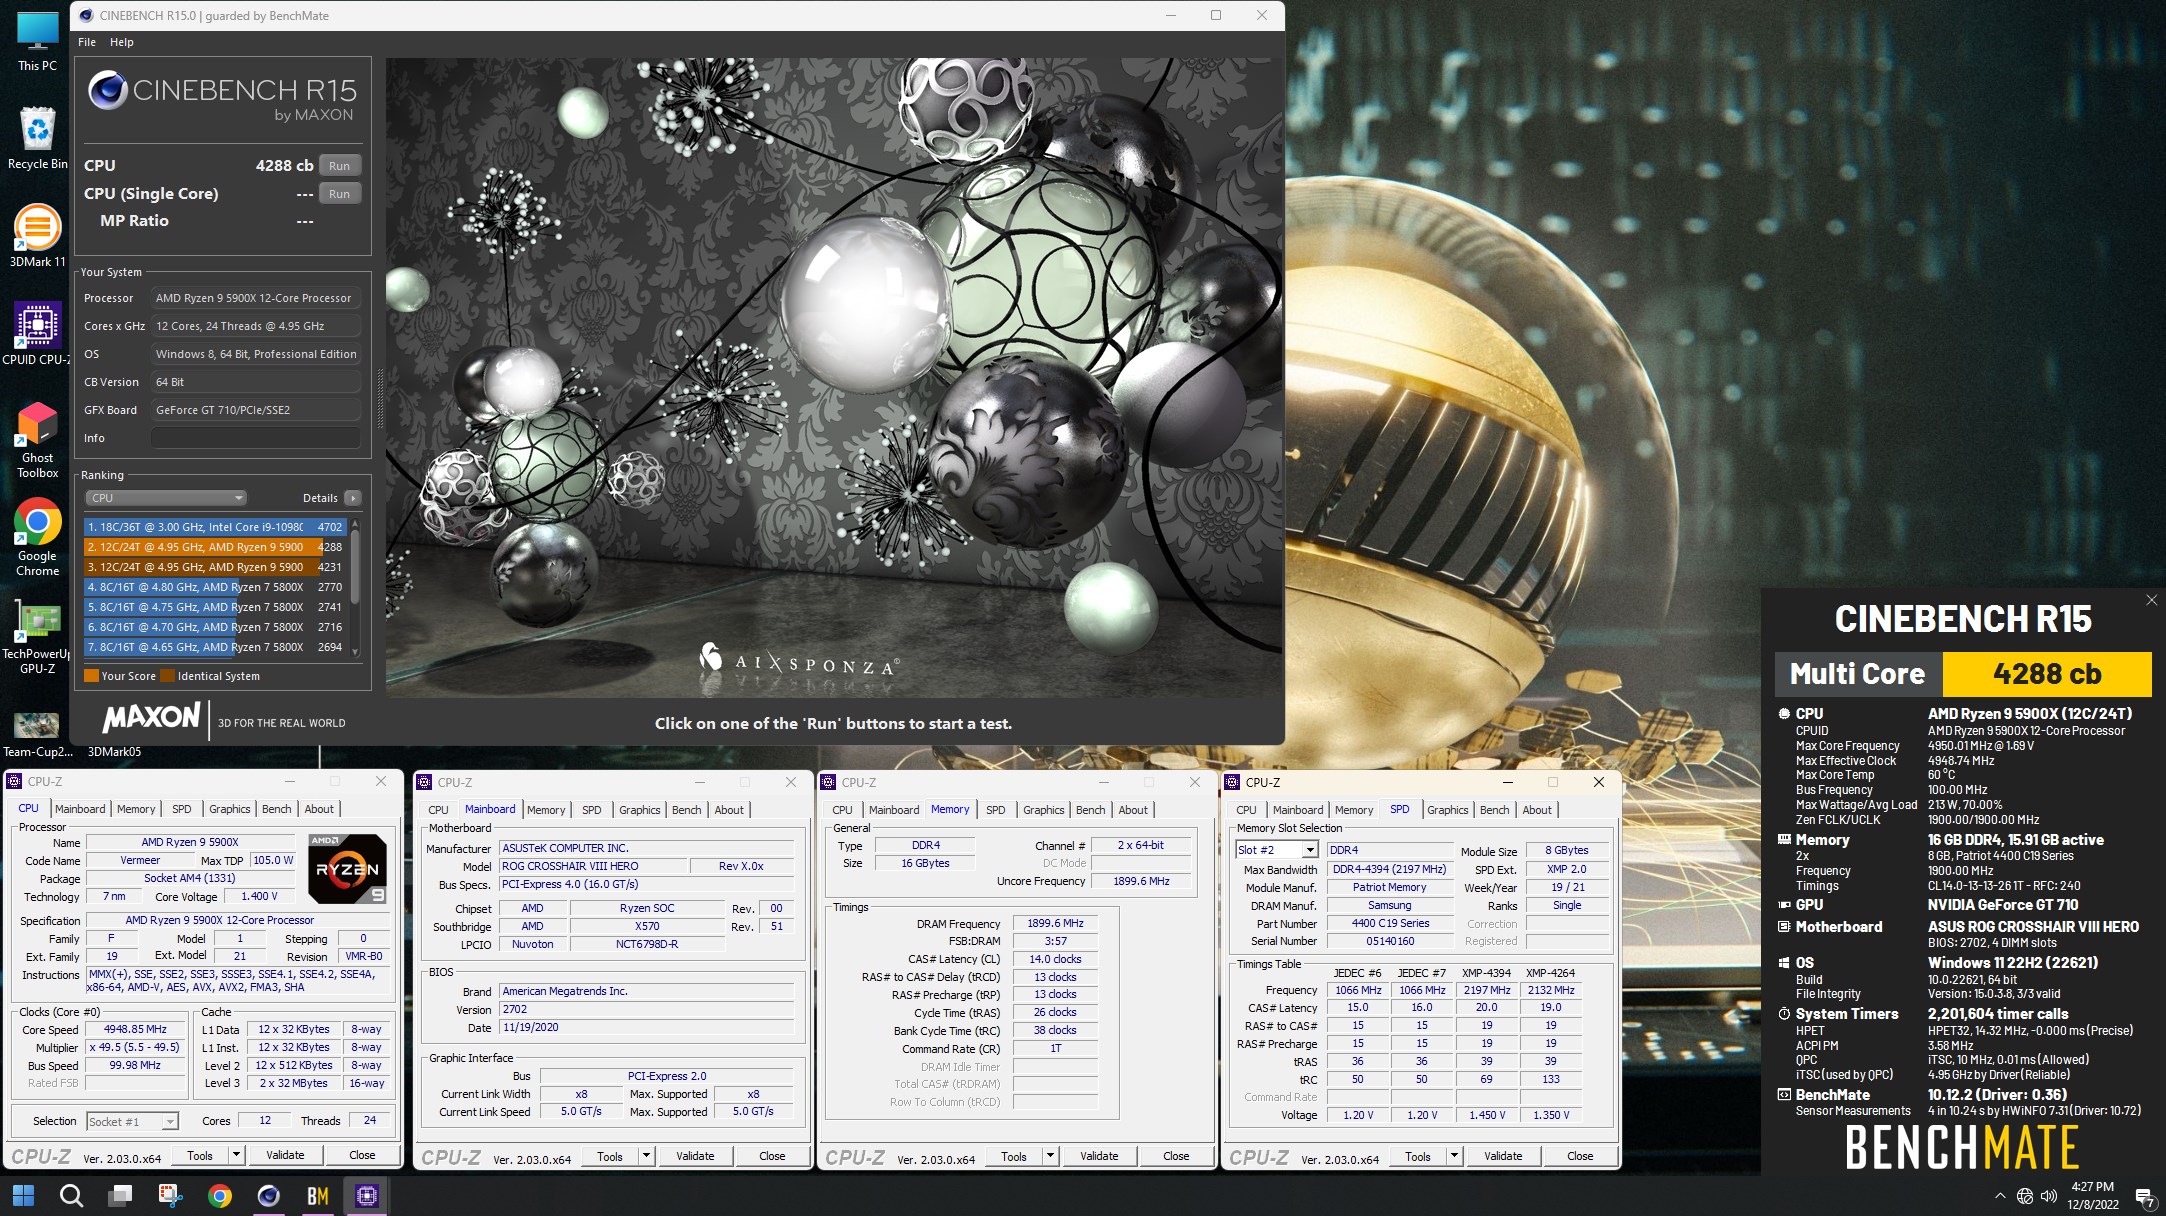Switch to BenchMate taskbar icon
The height and width of the screenshot is (1216, 2166).
coord(317,1195)
